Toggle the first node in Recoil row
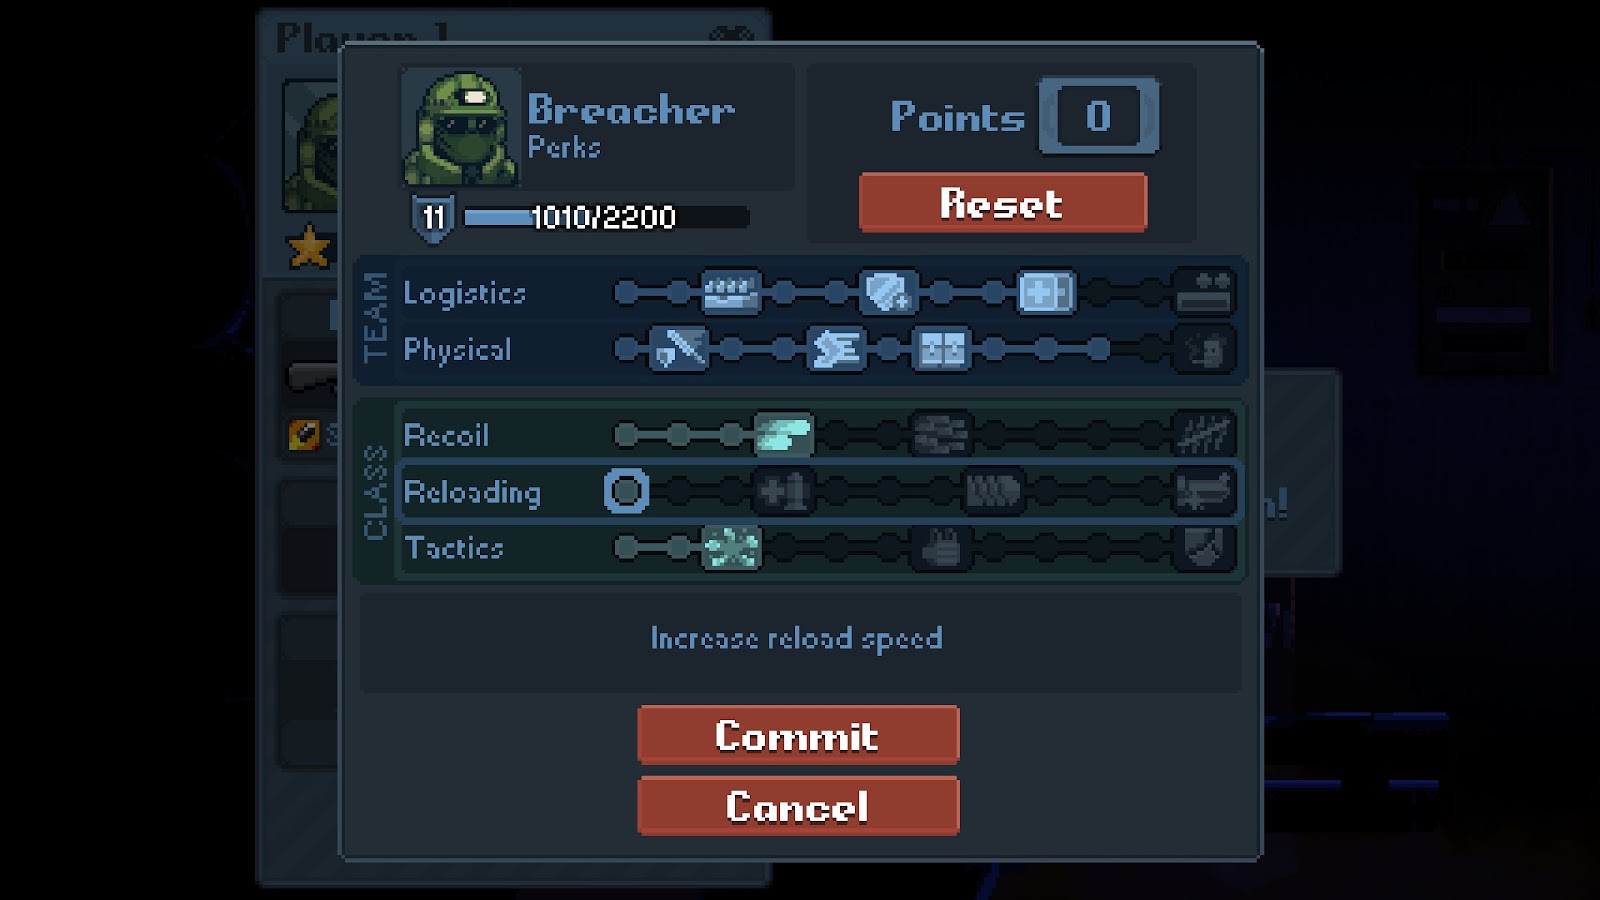 point(627,435)
